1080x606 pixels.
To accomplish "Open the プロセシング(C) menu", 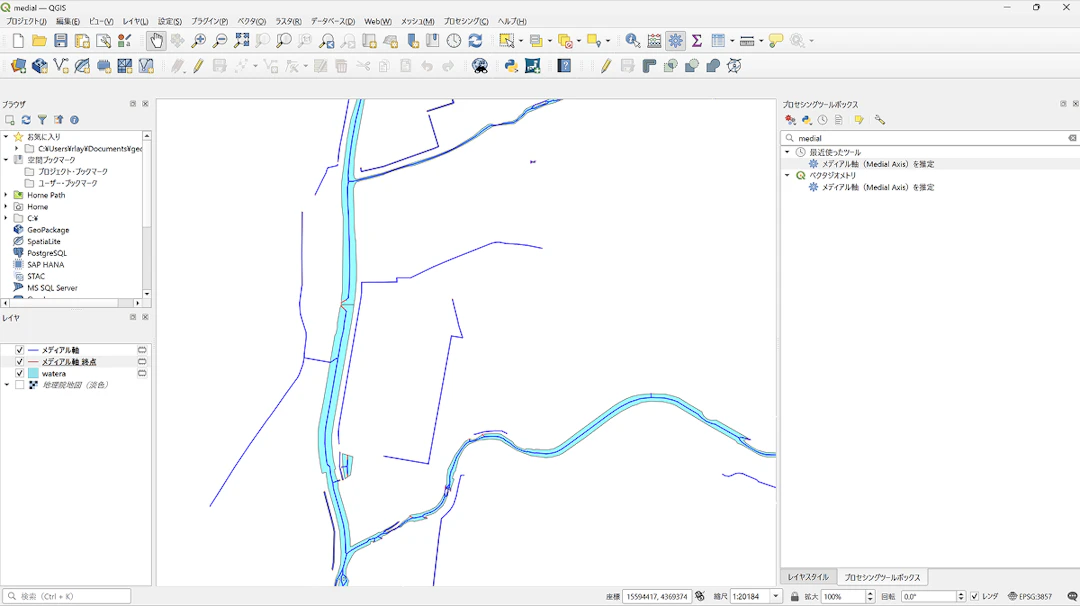I will [x=466, y=21].
